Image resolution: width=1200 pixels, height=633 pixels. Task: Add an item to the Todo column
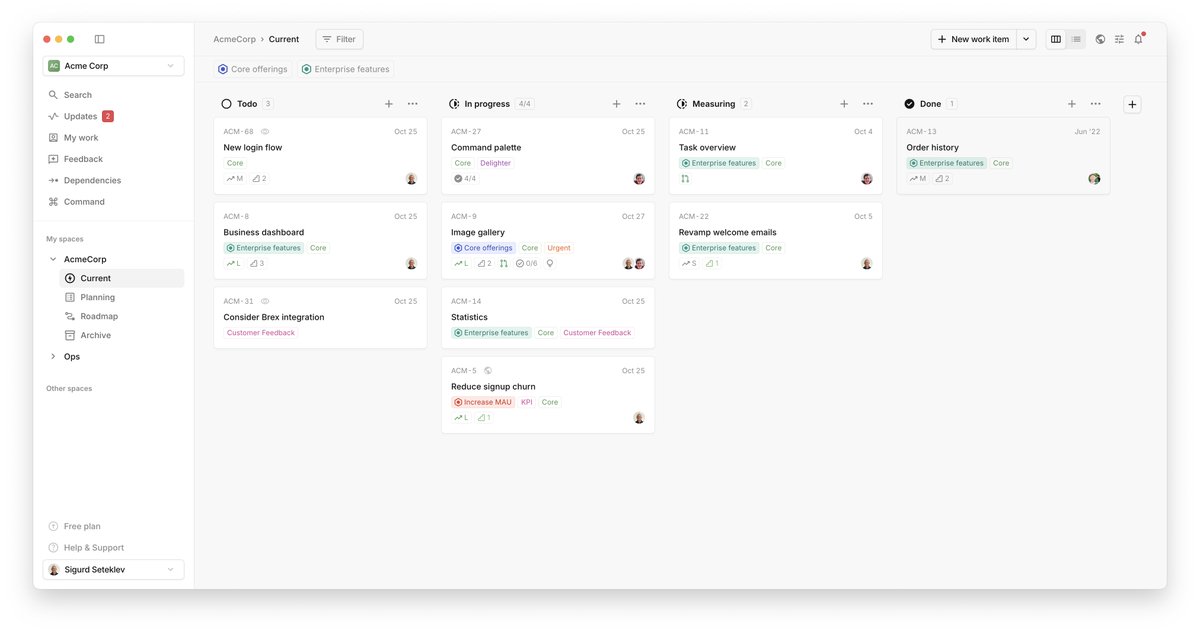[389, 104]
